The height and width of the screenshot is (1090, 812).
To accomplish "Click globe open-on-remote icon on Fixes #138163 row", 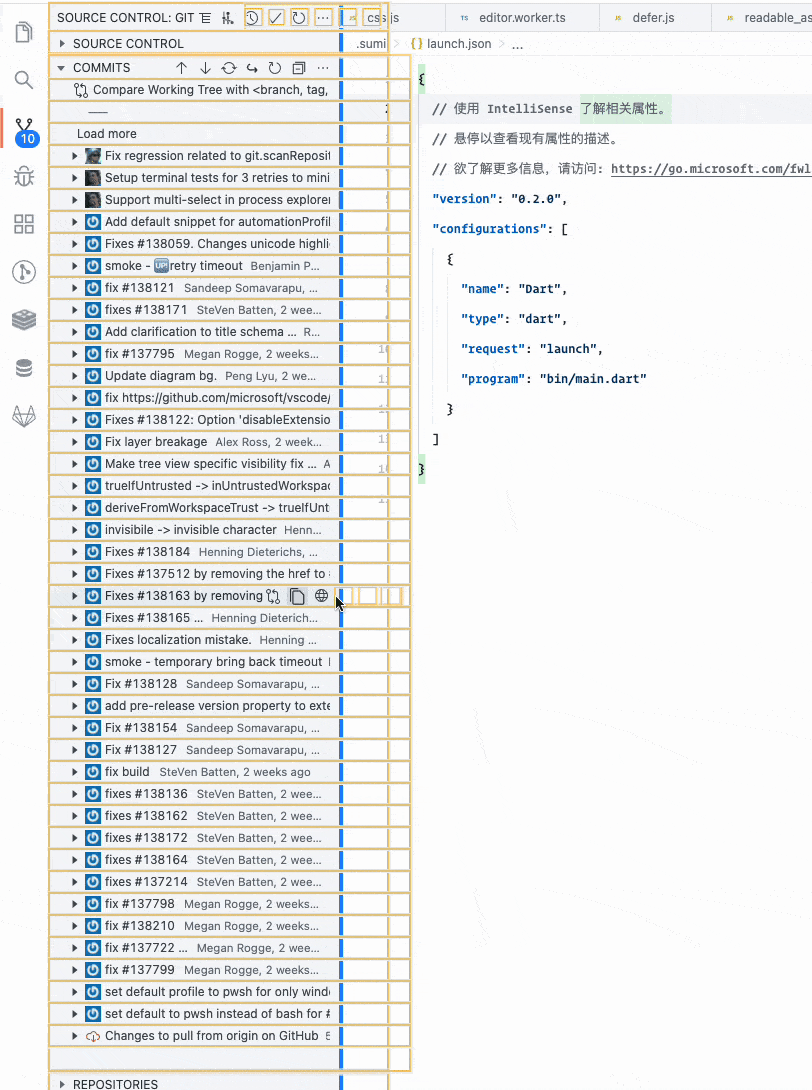I will click(321, 596).
